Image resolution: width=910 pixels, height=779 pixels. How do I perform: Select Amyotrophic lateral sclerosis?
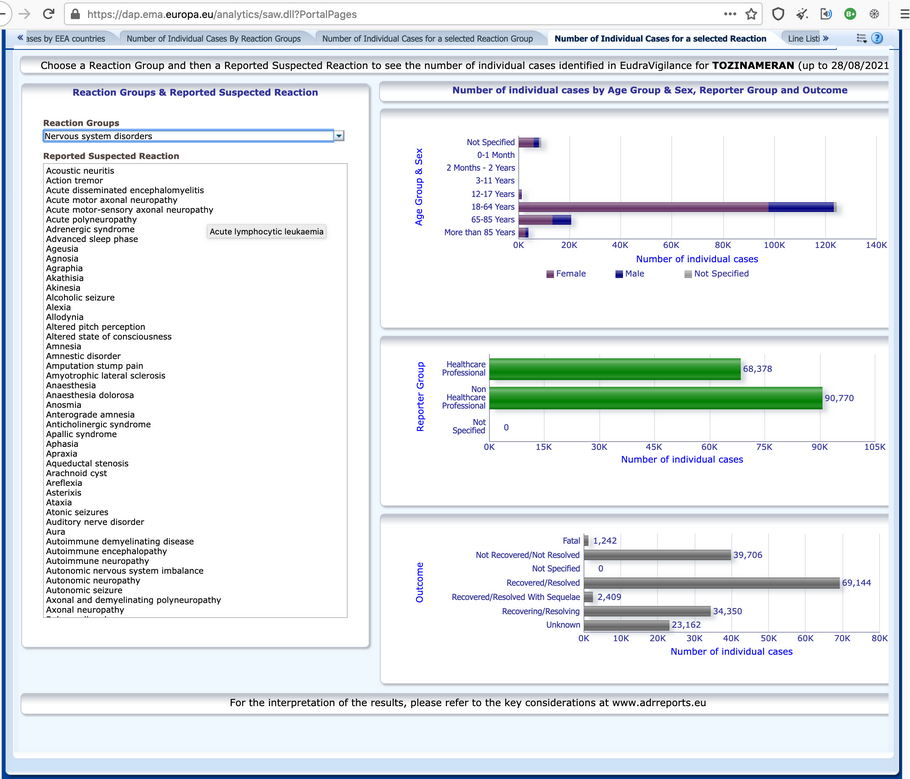[x=106, y=376]
